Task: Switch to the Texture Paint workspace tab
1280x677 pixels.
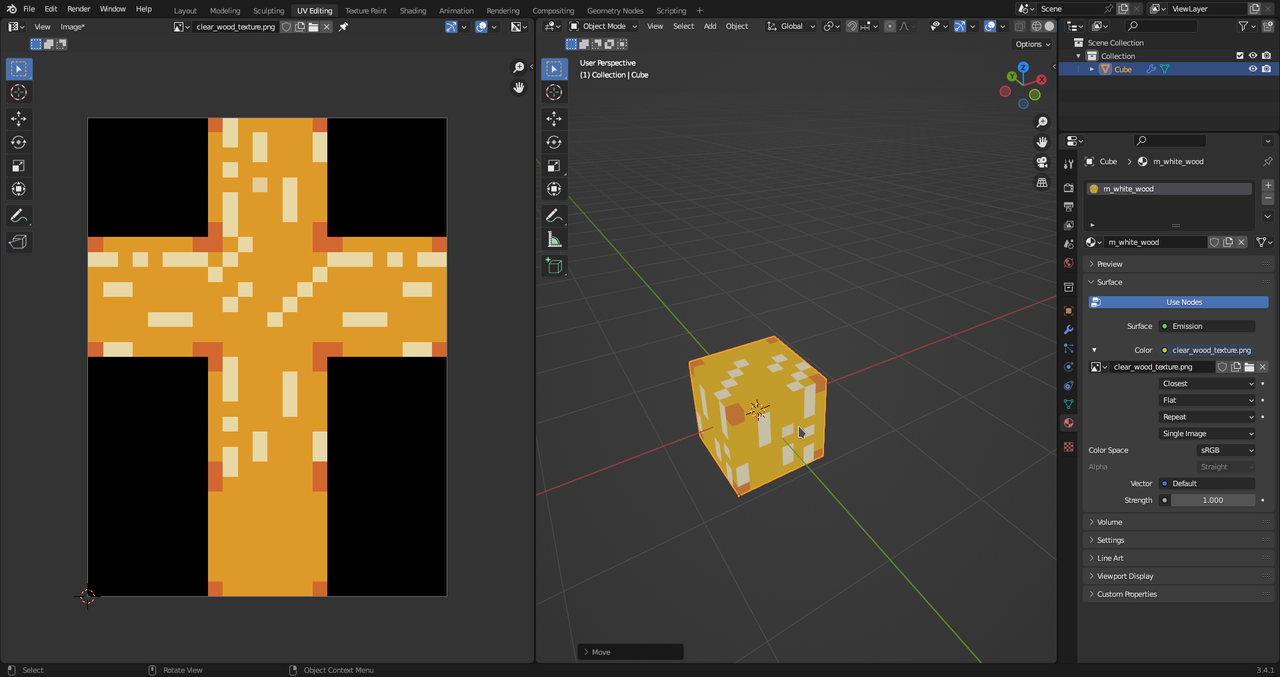Action: [366, 10]
